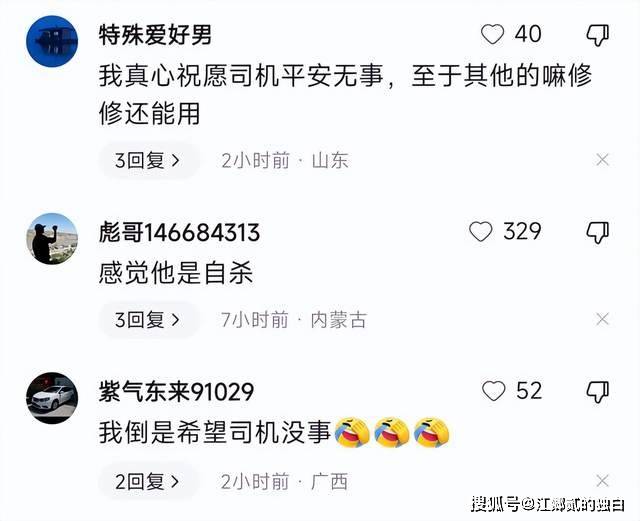Open 彪哥146684313's profile avatar
The width and height of the screenshot is (640, 521).
[52, 239]
